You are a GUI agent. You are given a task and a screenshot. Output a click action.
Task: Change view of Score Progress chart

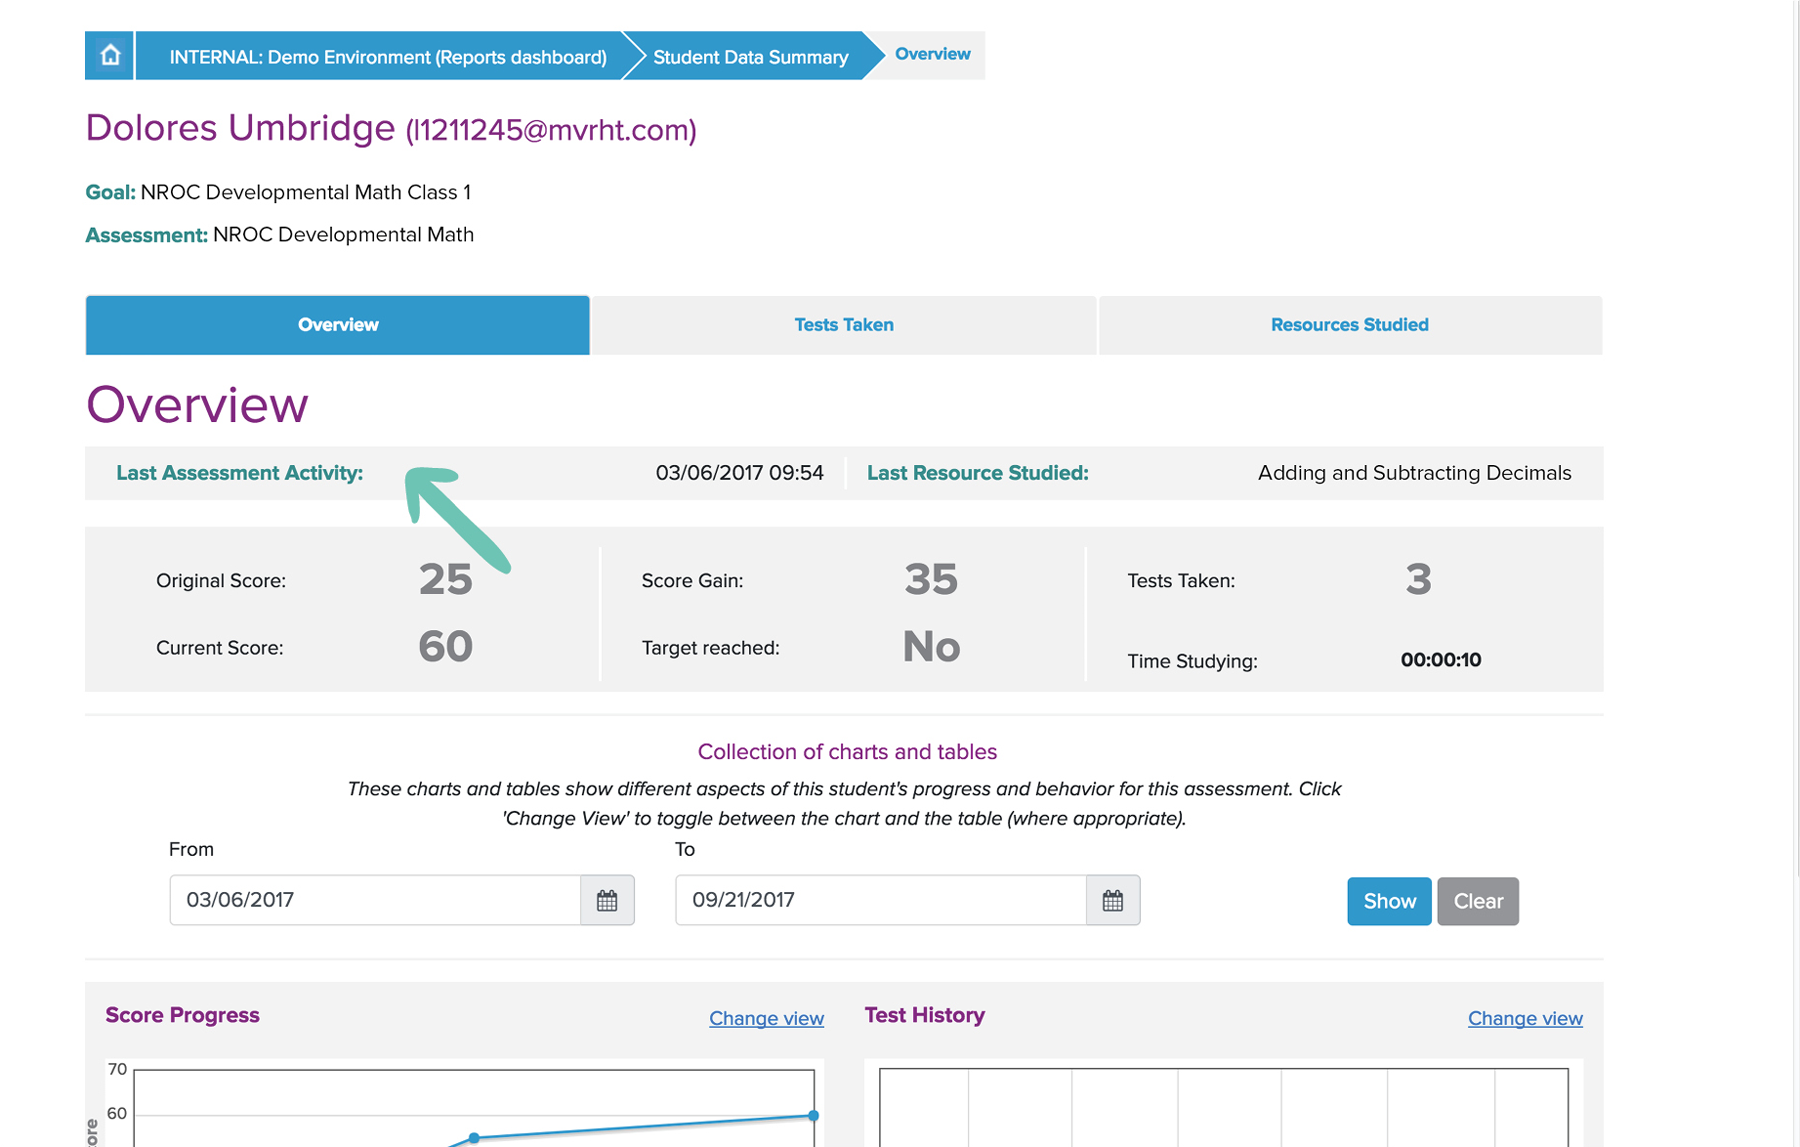point(766,1018)
